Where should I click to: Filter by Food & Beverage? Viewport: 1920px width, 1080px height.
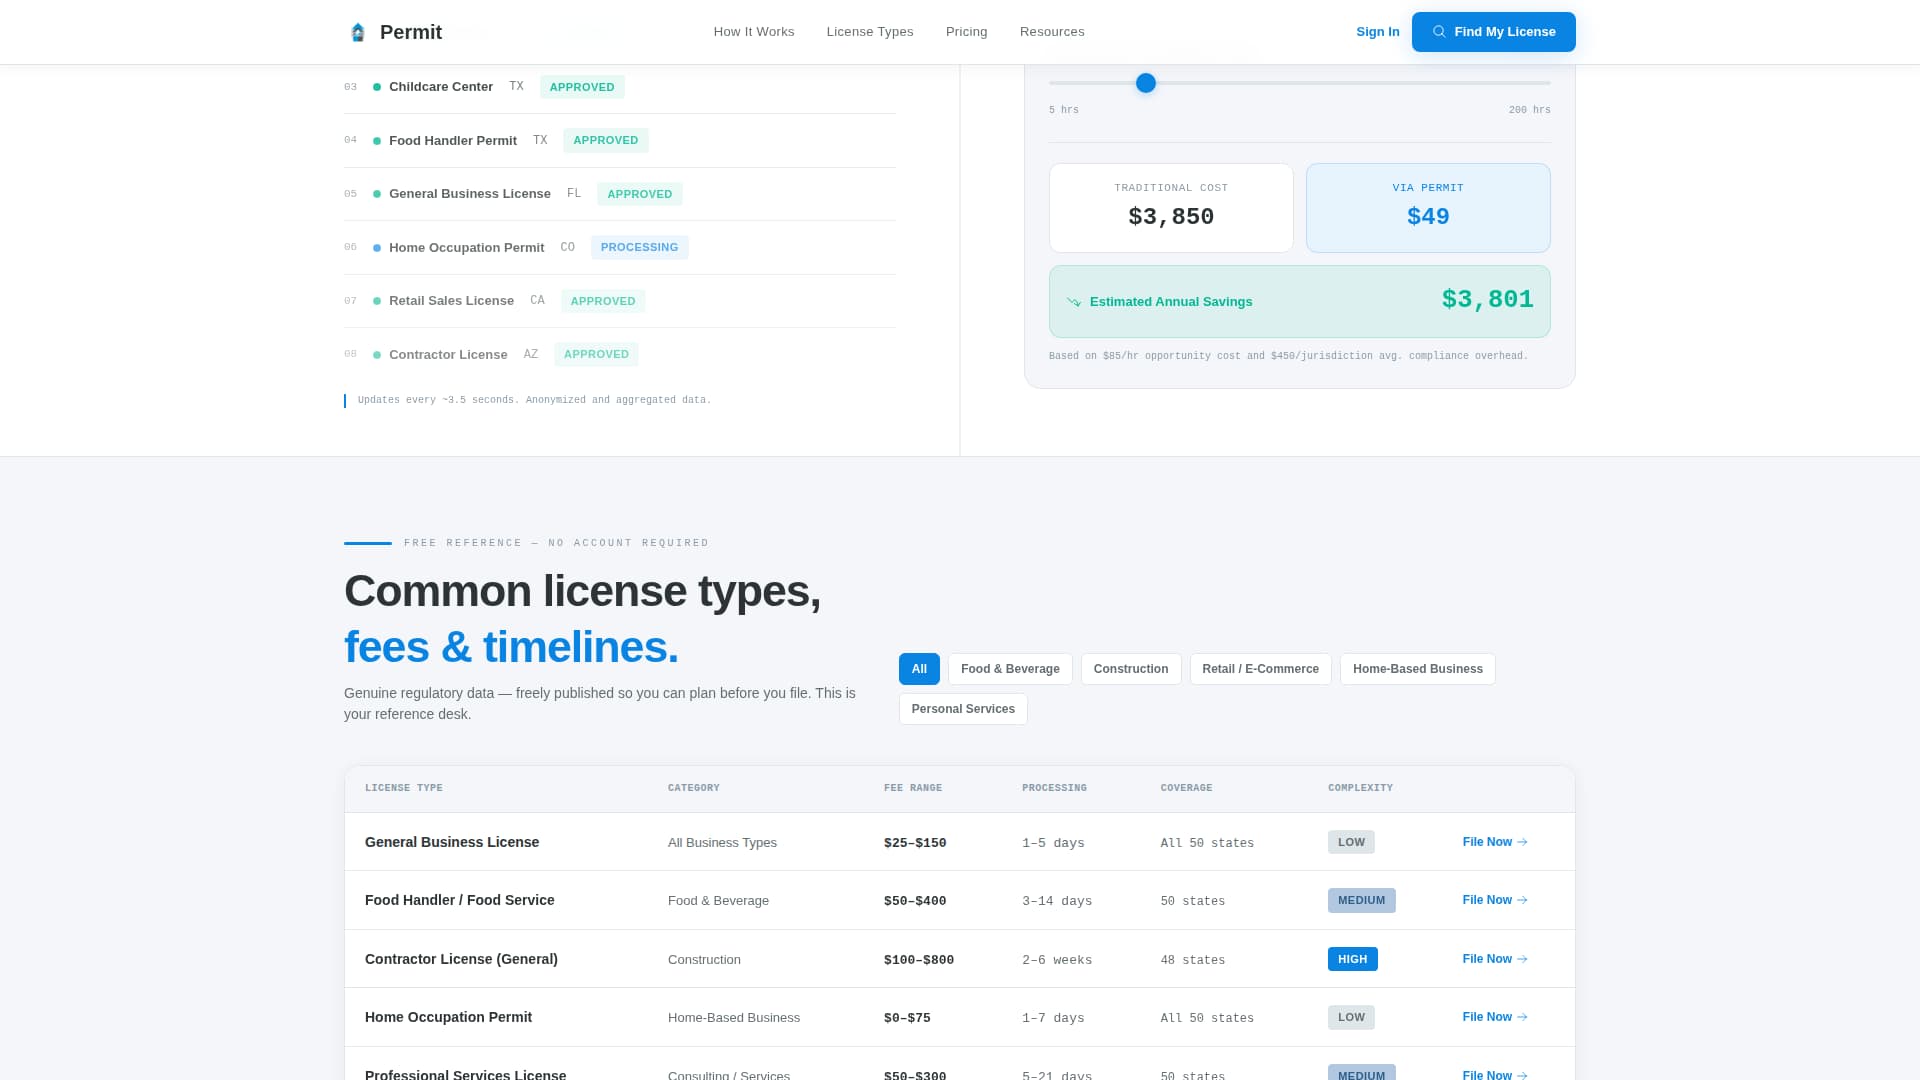(x=1010, y=669)
